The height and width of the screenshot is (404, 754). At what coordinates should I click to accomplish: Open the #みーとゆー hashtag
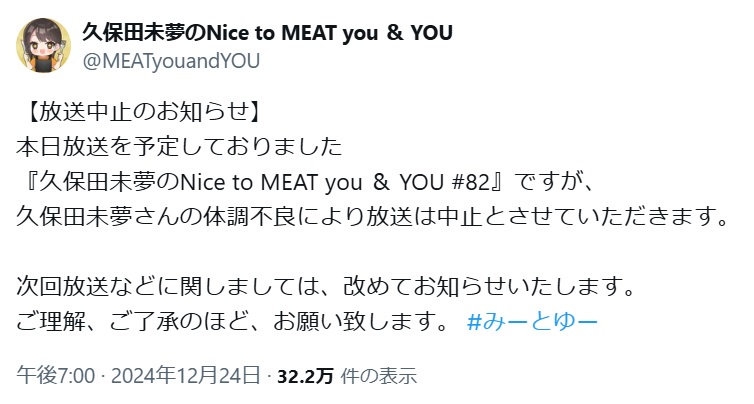[x=532, y=322]
